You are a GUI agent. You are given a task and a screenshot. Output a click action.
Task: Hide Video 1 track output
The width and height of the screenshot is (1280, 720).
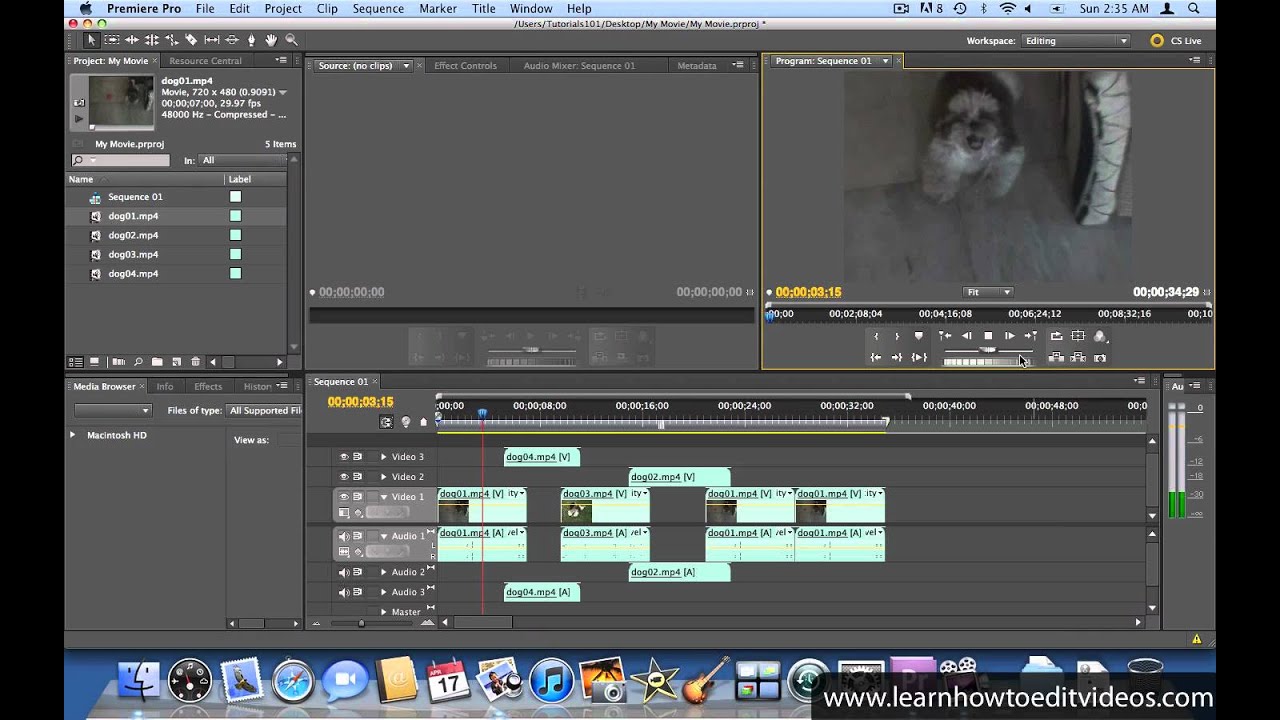[344, 497]
